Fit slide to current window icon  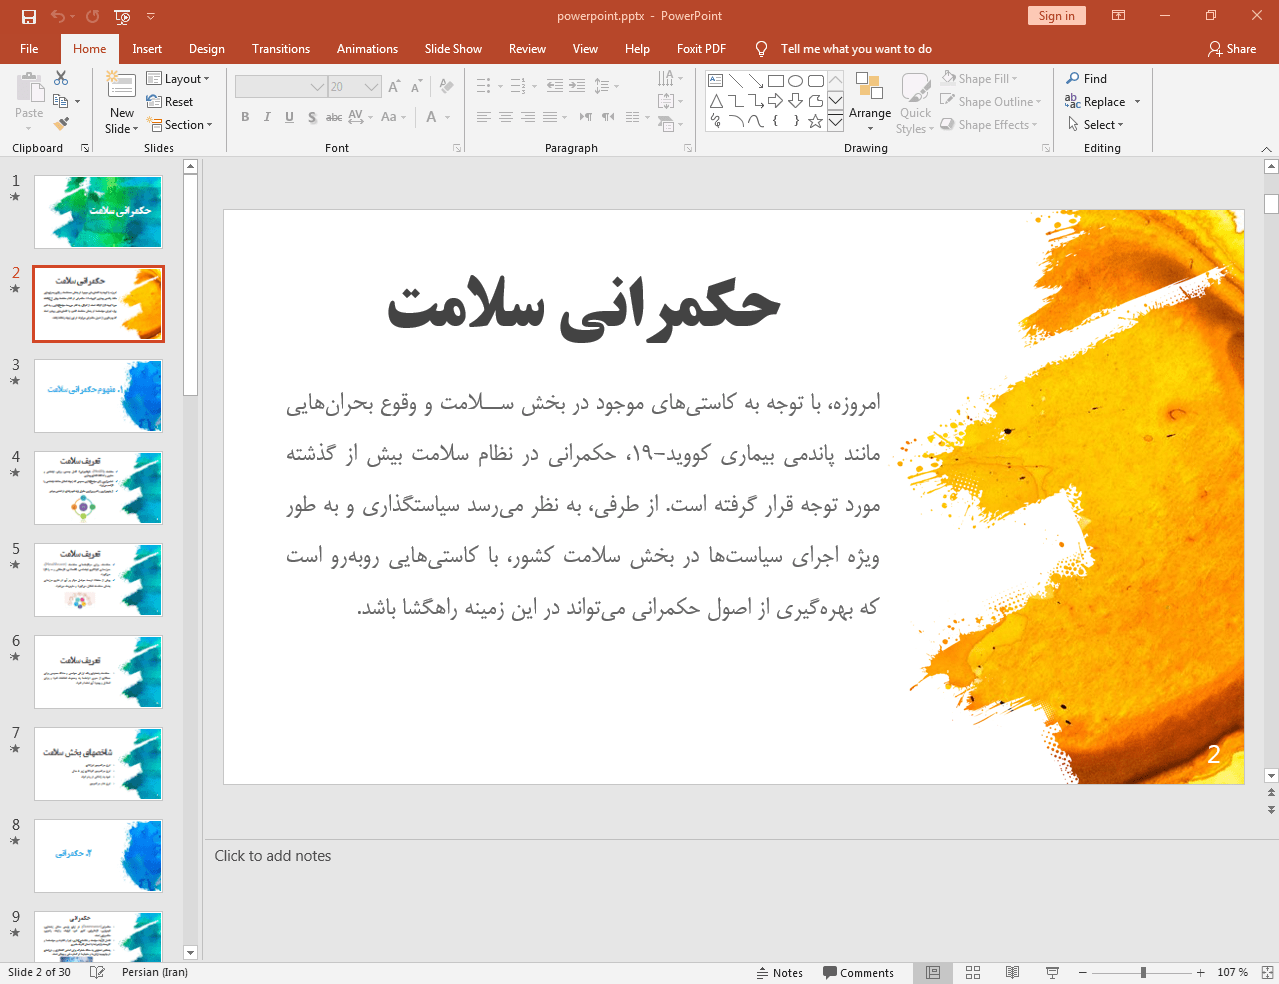click(1267, 972)
